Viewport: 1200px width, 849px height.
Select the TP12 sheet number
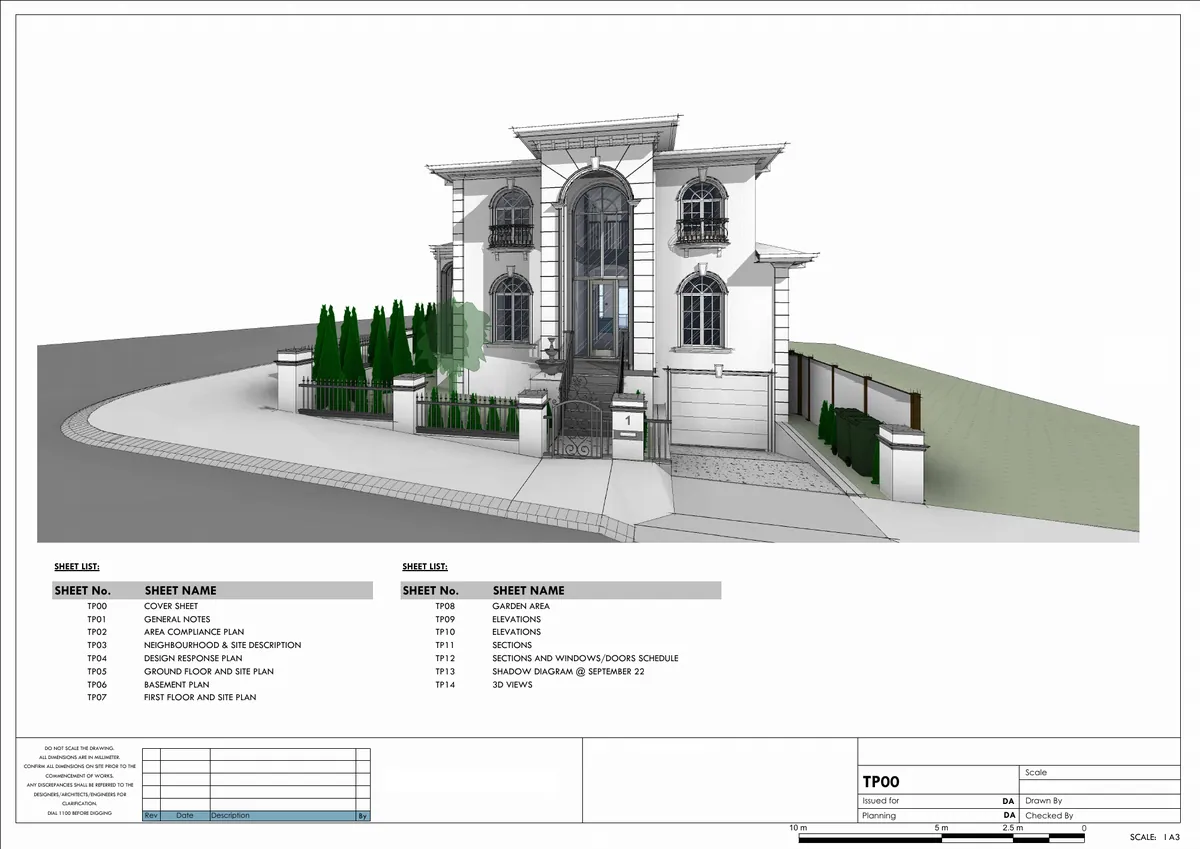tap(445, 658)
